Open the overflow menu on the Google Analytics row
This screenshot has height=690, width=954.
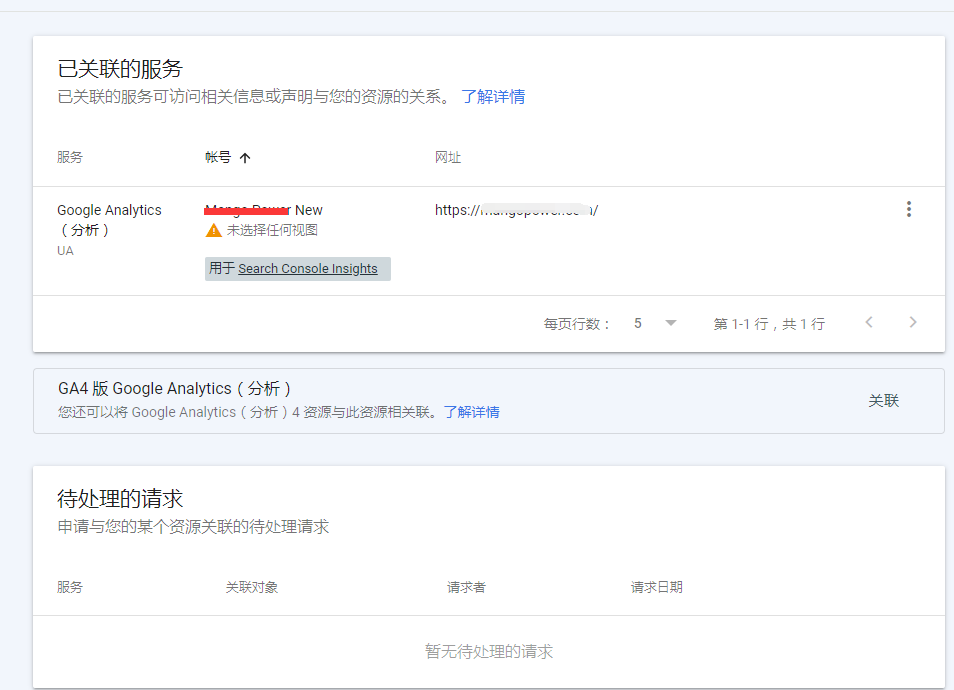click(909, 209)
